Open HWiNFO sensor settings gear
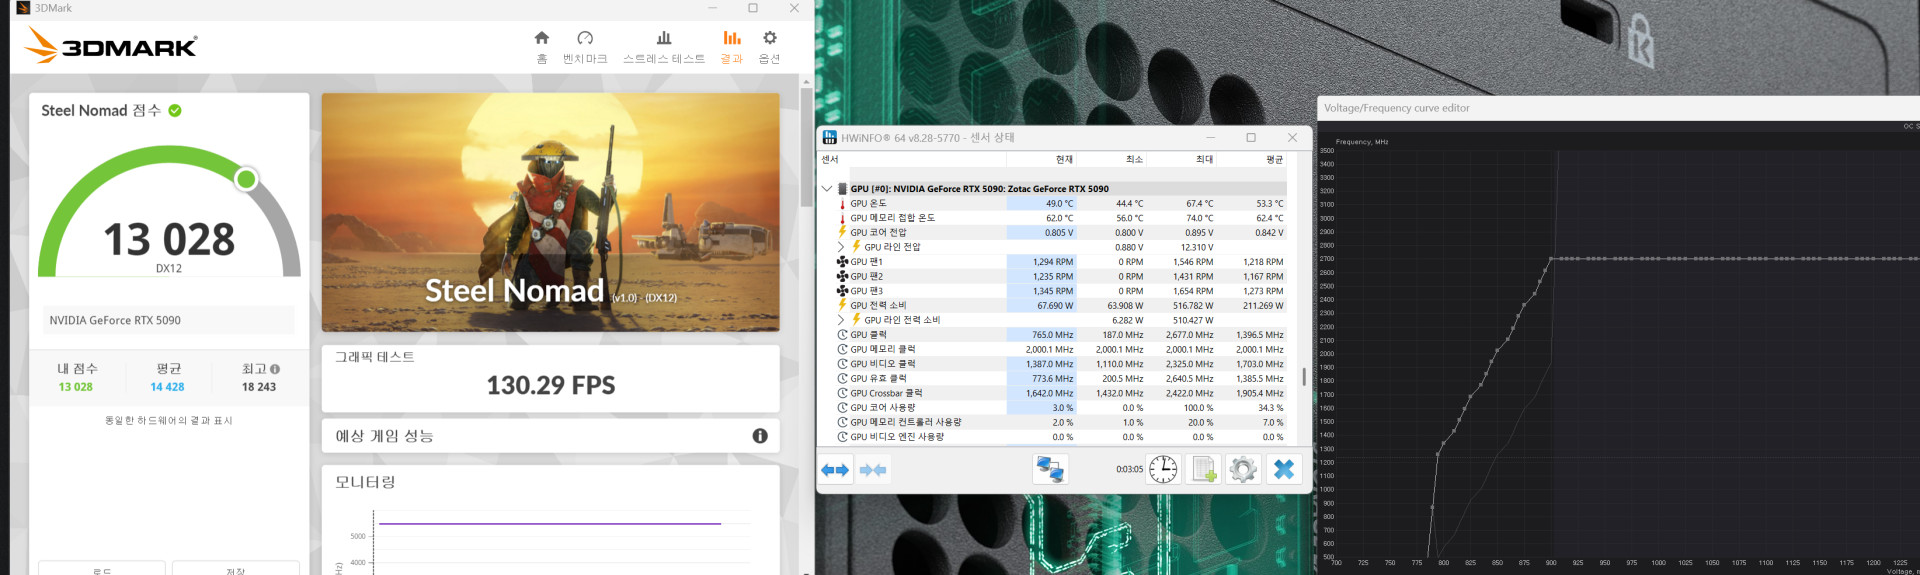Image resolution: width=1920 pixels, height=575 pixels. click(x=1243, y=469)
